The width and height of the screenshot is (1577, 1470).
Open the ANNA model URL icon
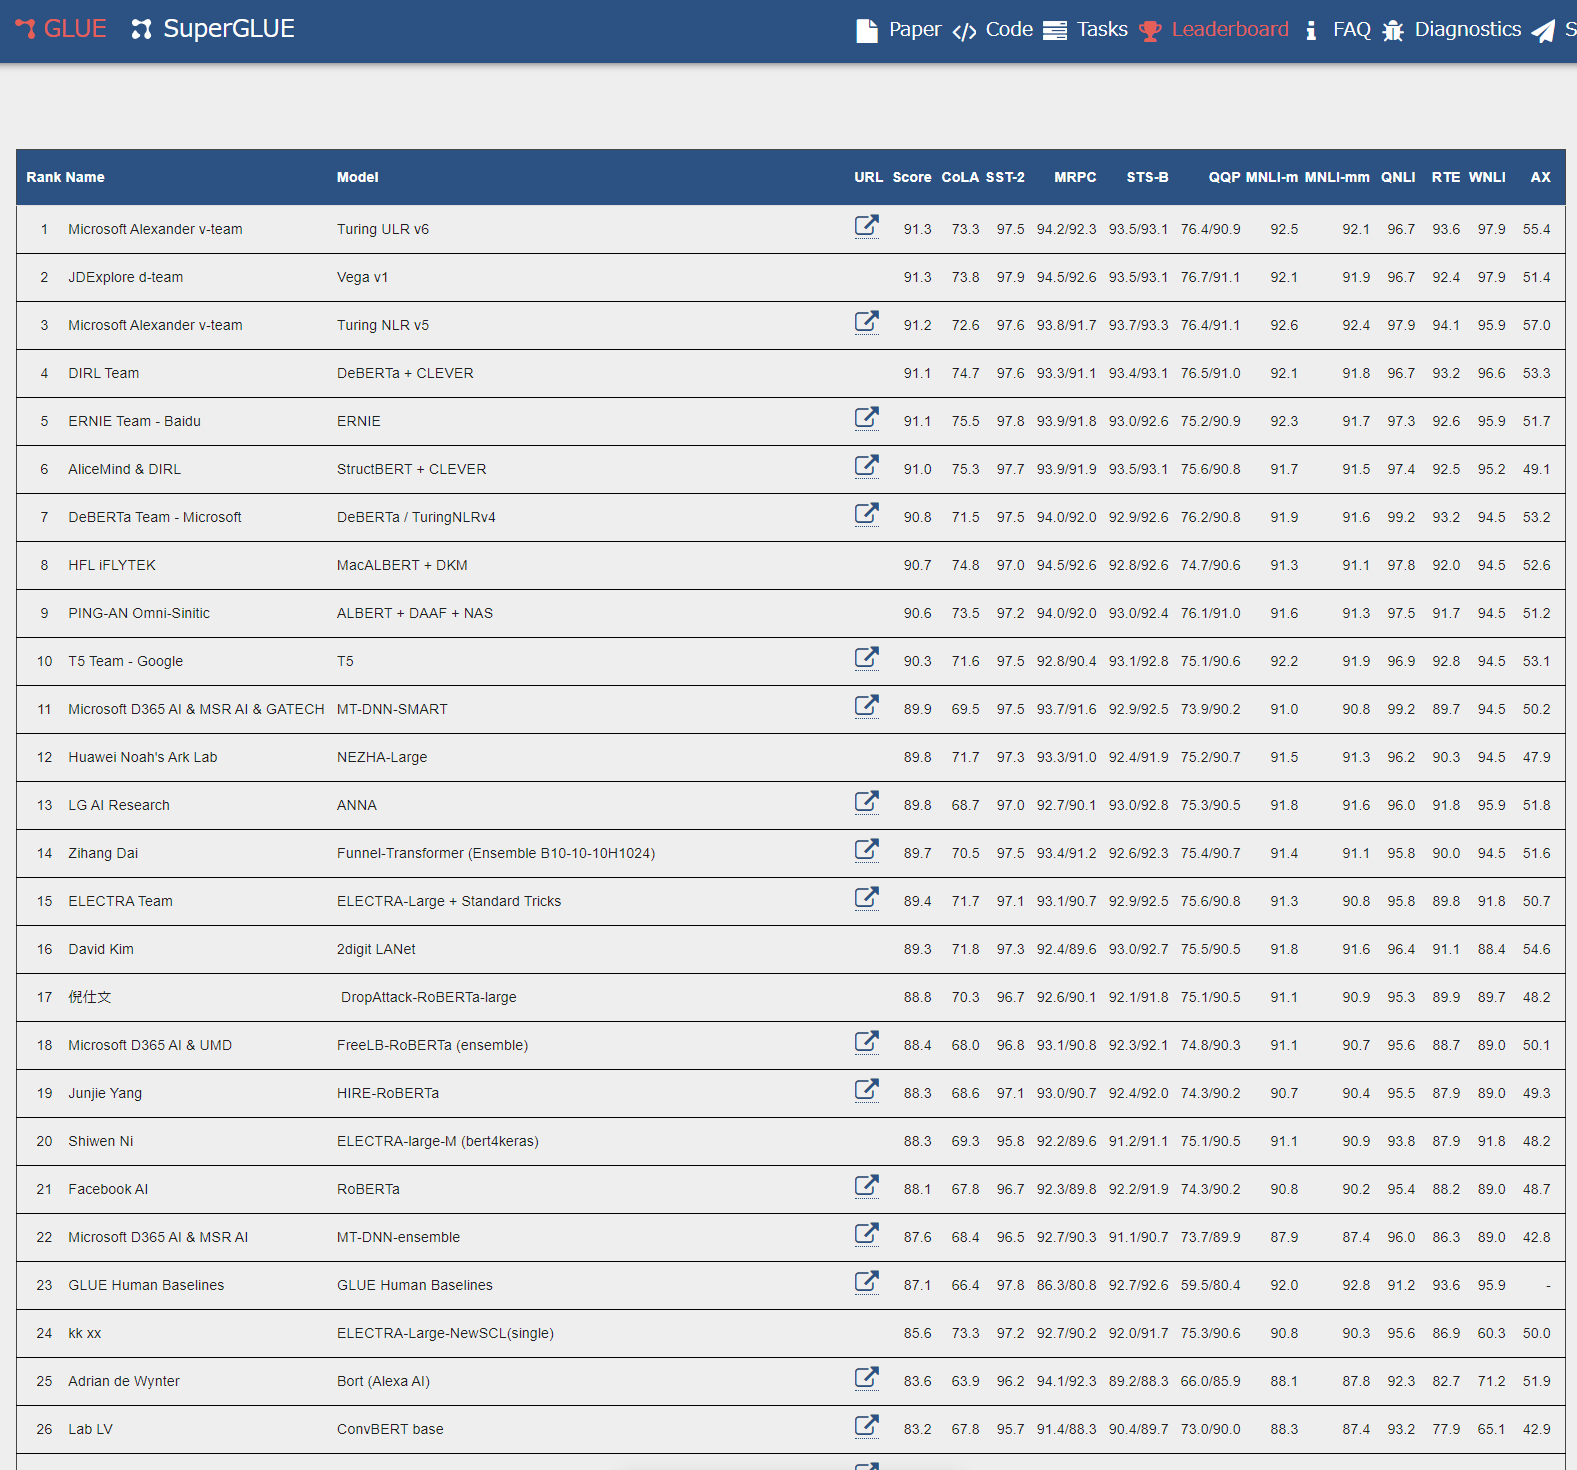coord(867,802)
